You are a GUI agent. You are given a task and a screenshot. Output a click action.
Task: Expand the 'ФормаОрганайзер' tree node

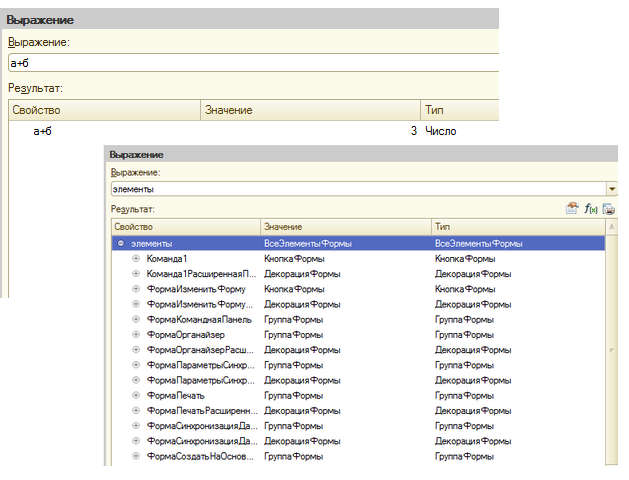point(136,335)
